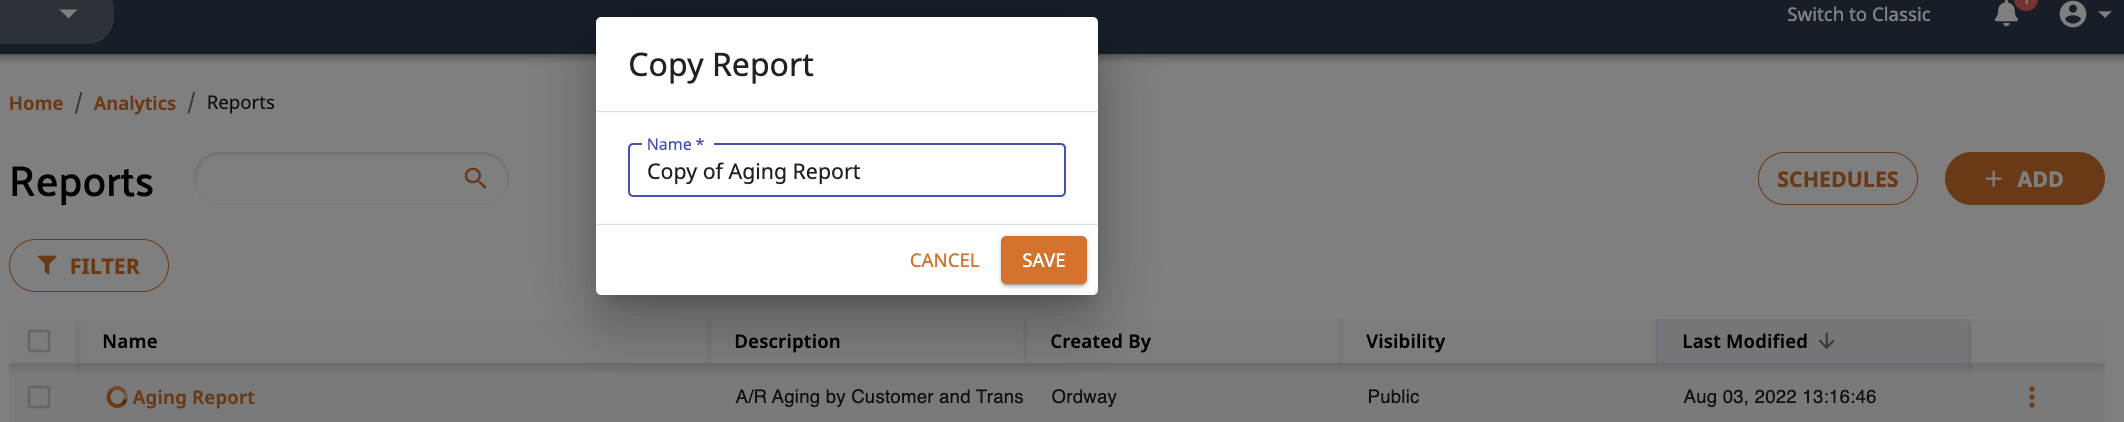Check the Aging Report row checkbox
The width and height of the screenshot is (2124, 422).
pos(39,397)
